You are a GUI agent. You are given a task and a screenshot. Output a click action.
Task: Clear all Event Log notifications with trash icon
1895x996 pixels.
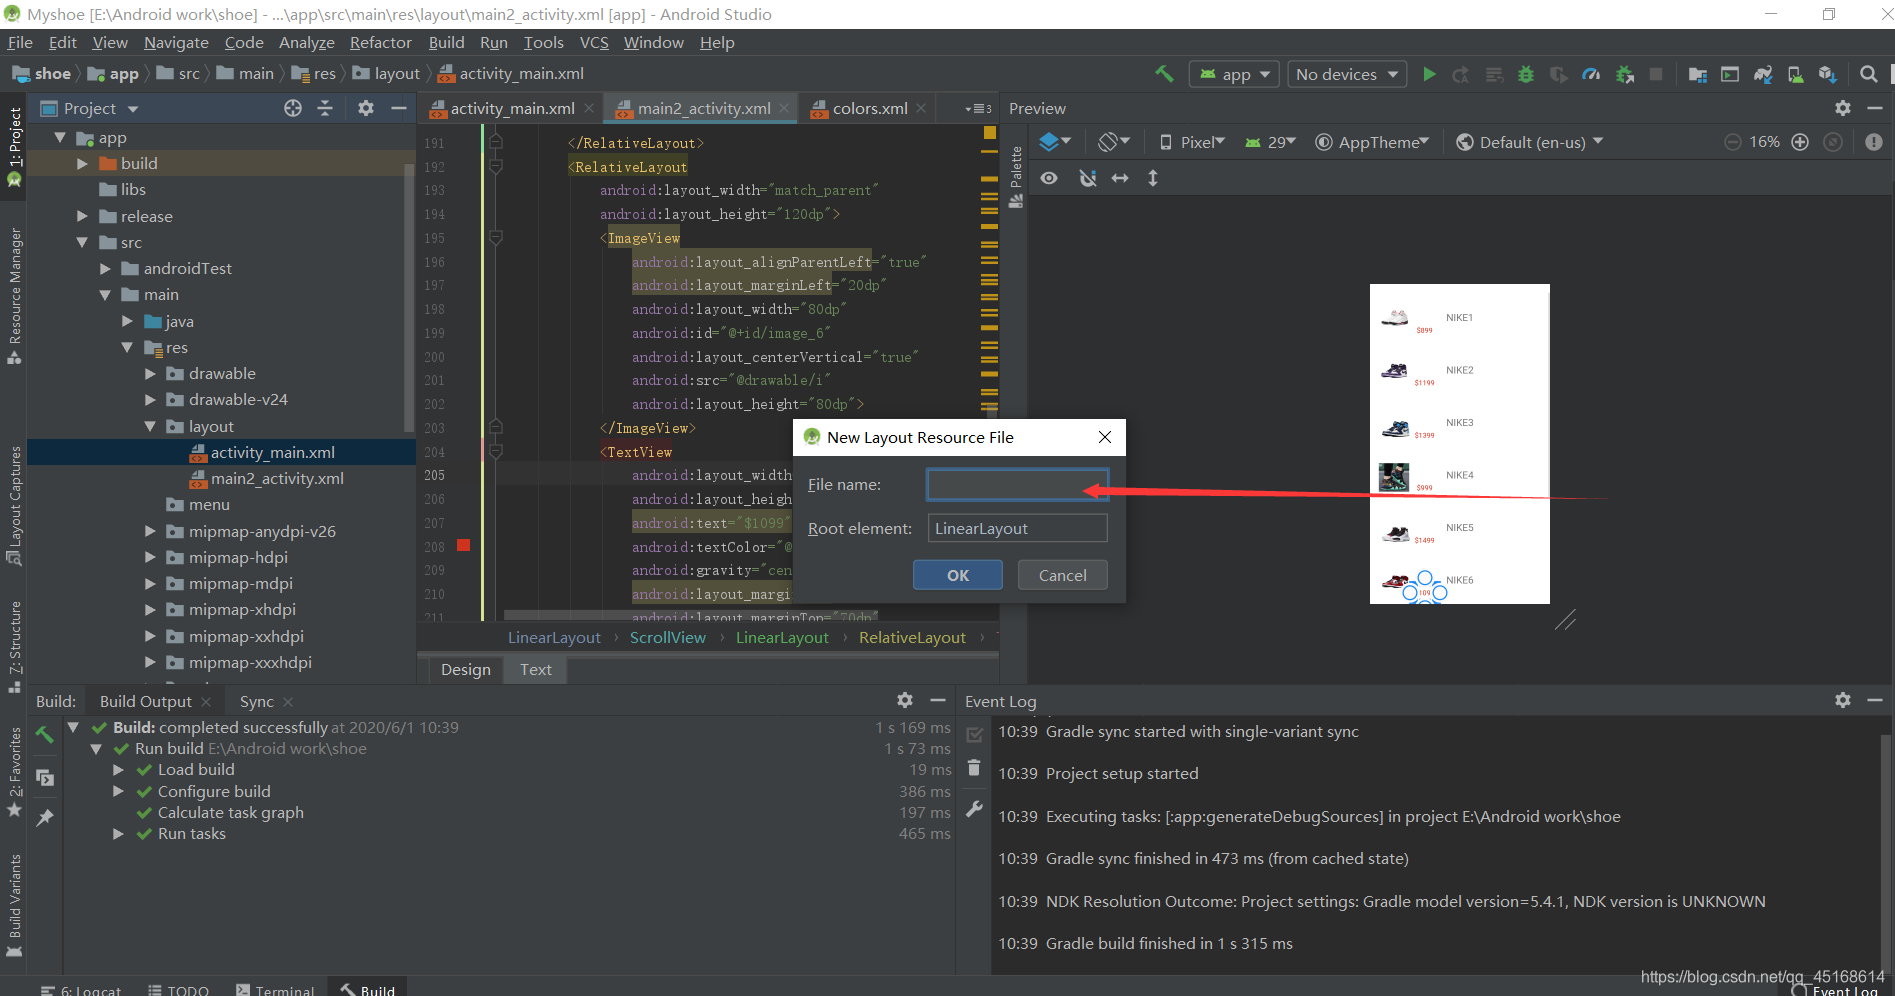pyautogui.click(x=974, y=768)
